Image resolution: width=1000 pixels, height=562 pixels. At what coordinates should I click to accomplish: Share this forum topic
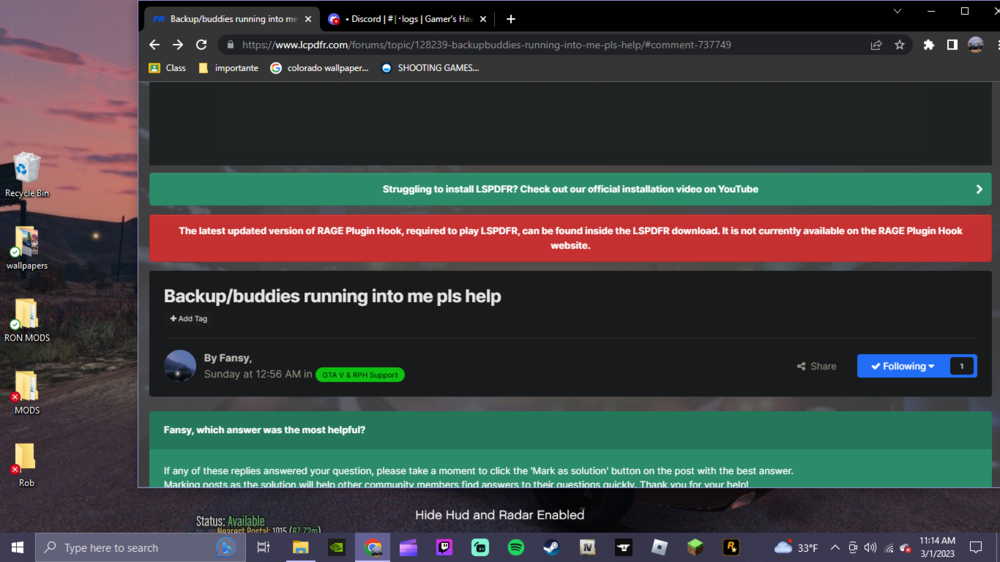point(816,366)
